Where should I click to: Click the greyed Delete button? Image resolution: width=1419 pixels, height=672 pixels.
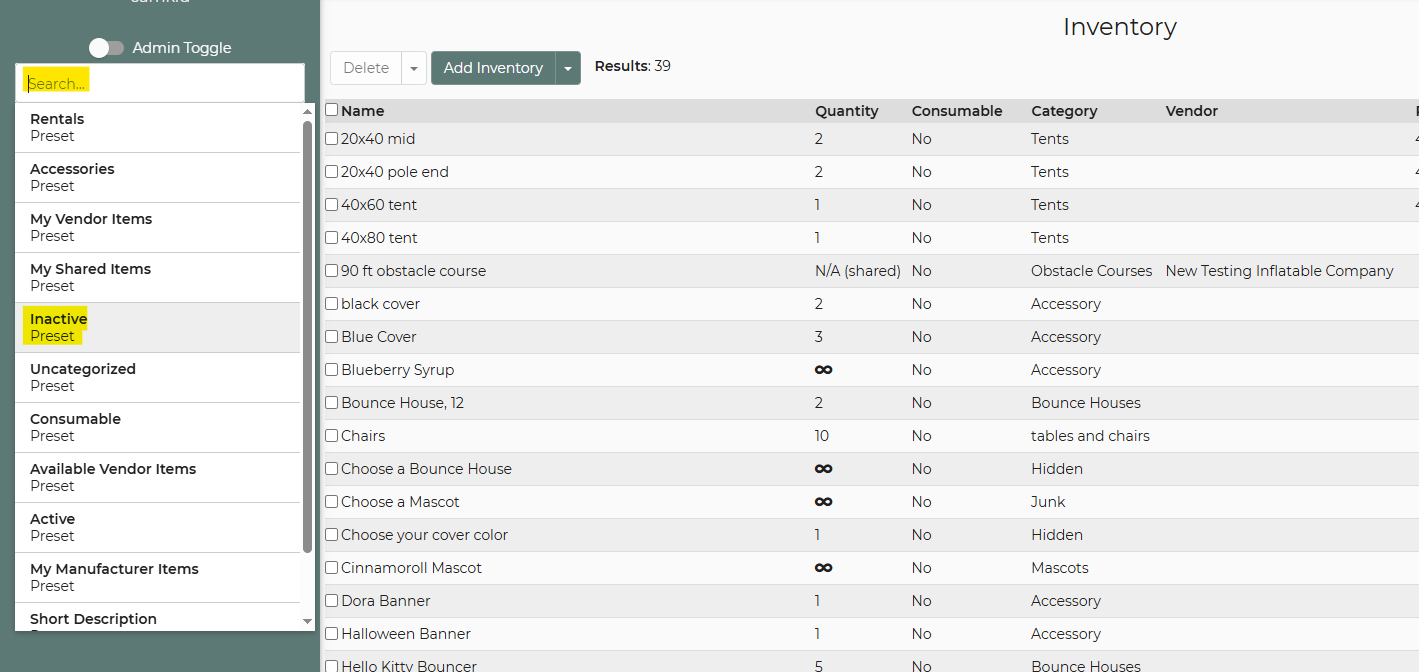[366, 68]
